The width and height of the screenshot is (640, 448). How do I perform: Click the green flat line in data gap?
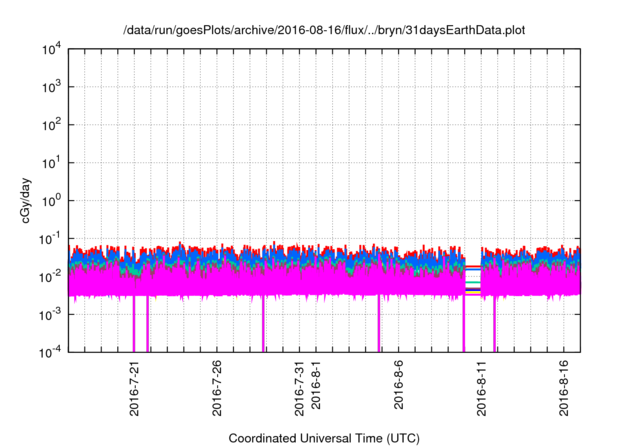473,282
